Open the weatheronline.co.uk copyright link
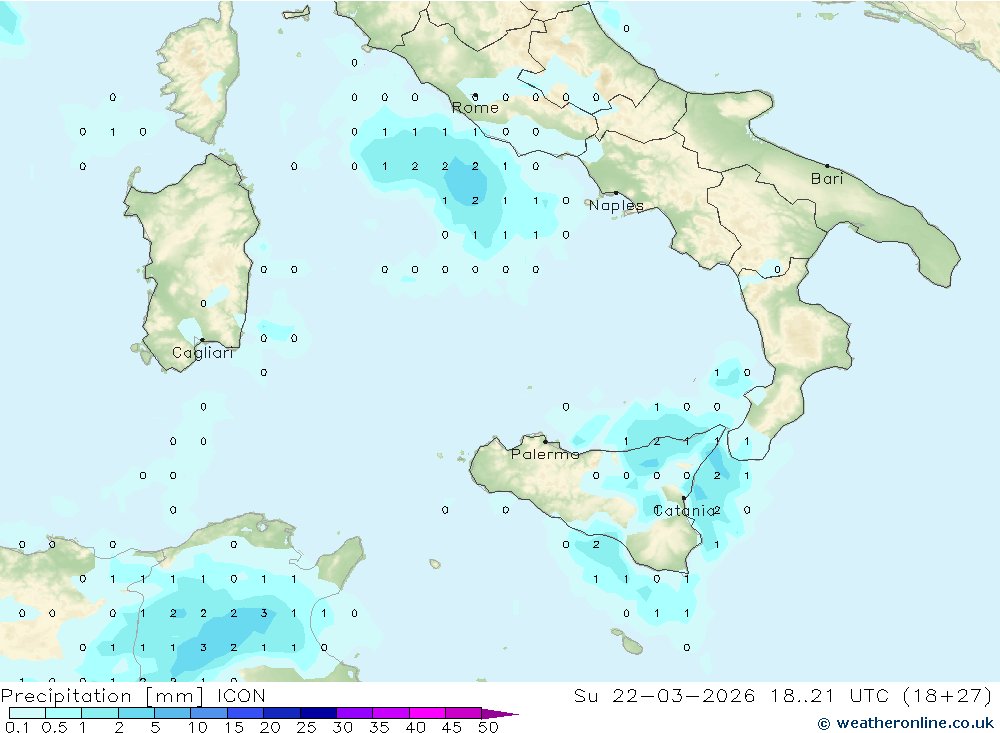The width and height of the screenshot is (1000, 733). 906,723
